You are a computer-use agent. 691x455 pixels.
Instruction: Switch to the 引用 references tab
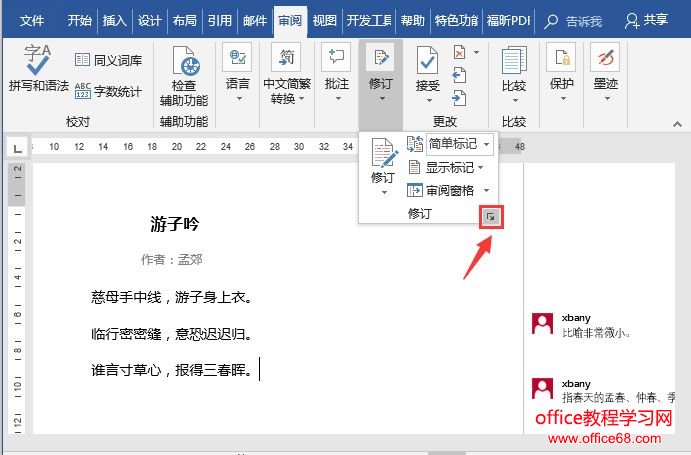(219, 20)
